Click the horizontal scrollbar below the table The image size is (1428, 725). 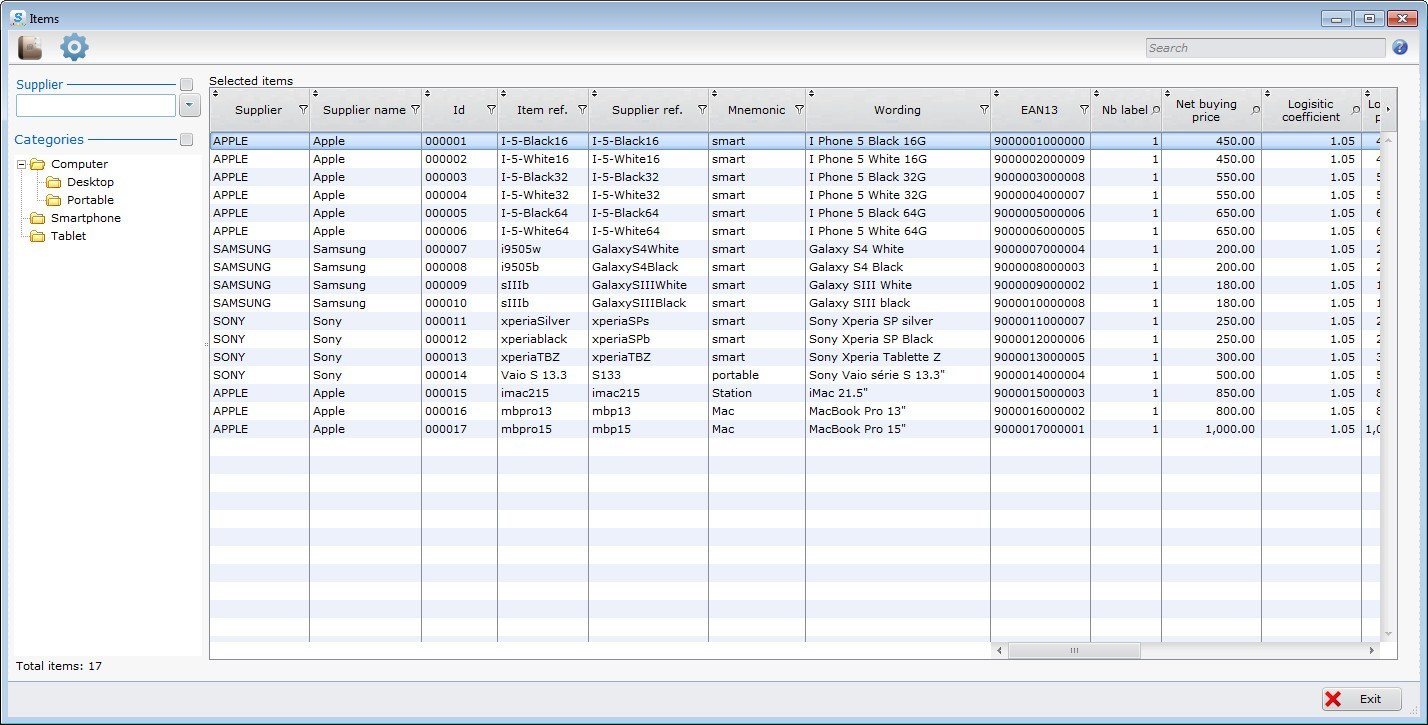pyautogui.click(x=1074, y=650)
